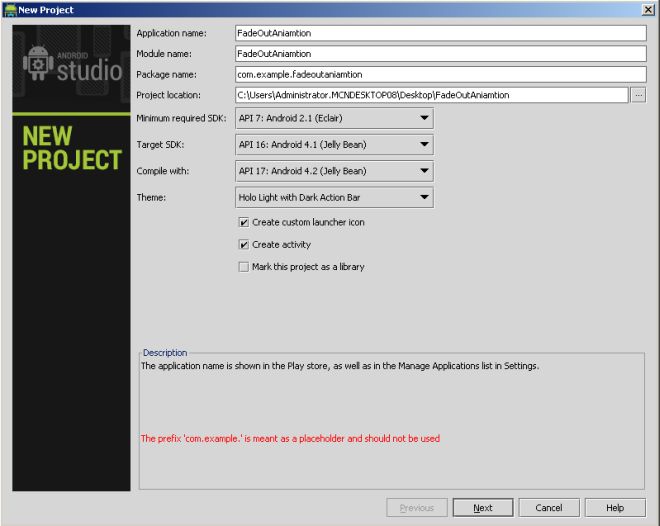
Task: Enable Mark this project as a library
Action: [243, 267]
